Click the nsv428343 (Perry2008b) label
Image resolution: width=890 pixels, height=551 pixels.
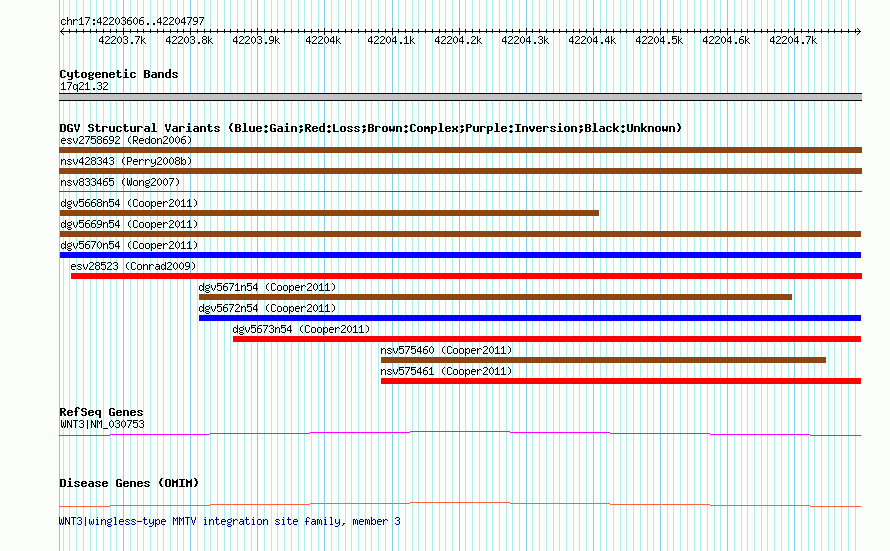126,161
